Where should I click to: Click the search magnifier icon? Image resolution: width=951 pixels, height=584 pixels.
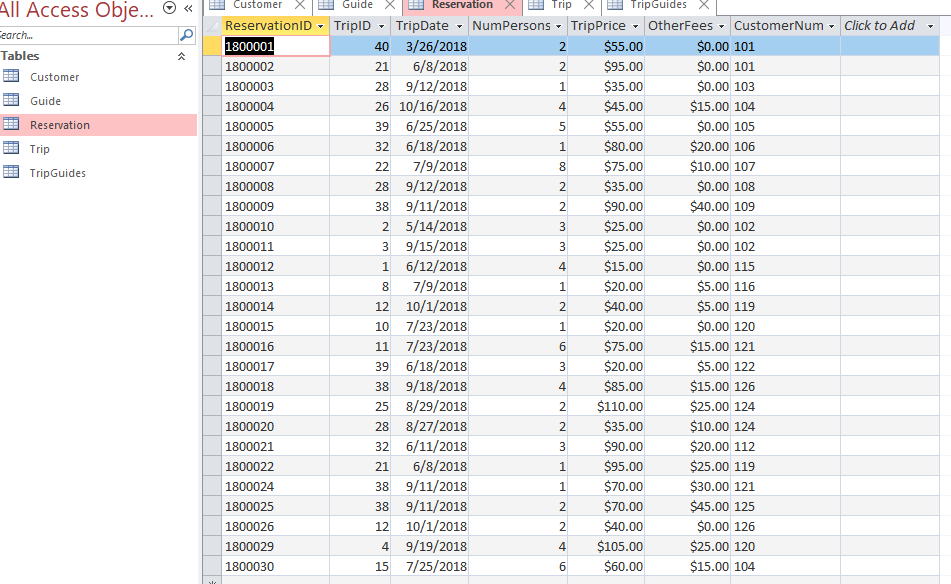(x=187, y=35)
